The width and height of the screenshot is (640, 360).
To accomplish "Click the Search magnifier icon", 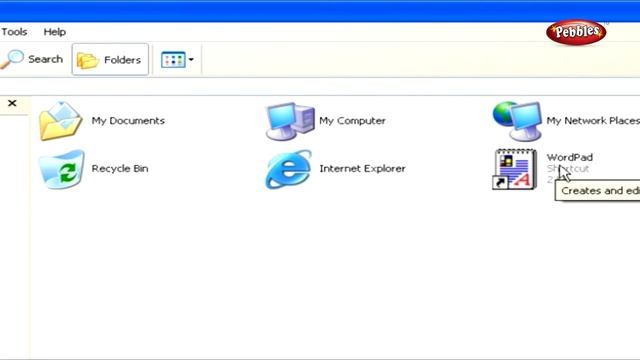I will (x=12, y=60).
